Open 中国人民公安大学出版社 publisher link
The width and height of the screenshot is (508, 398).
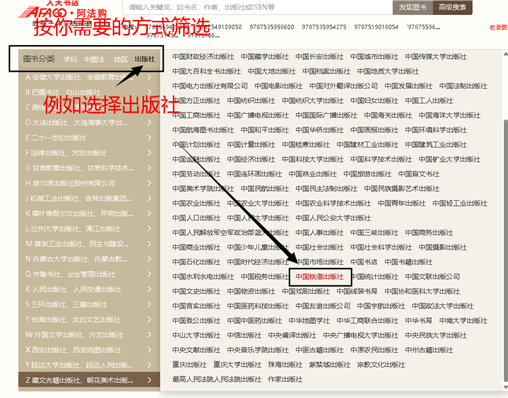(x=333, y=218)
